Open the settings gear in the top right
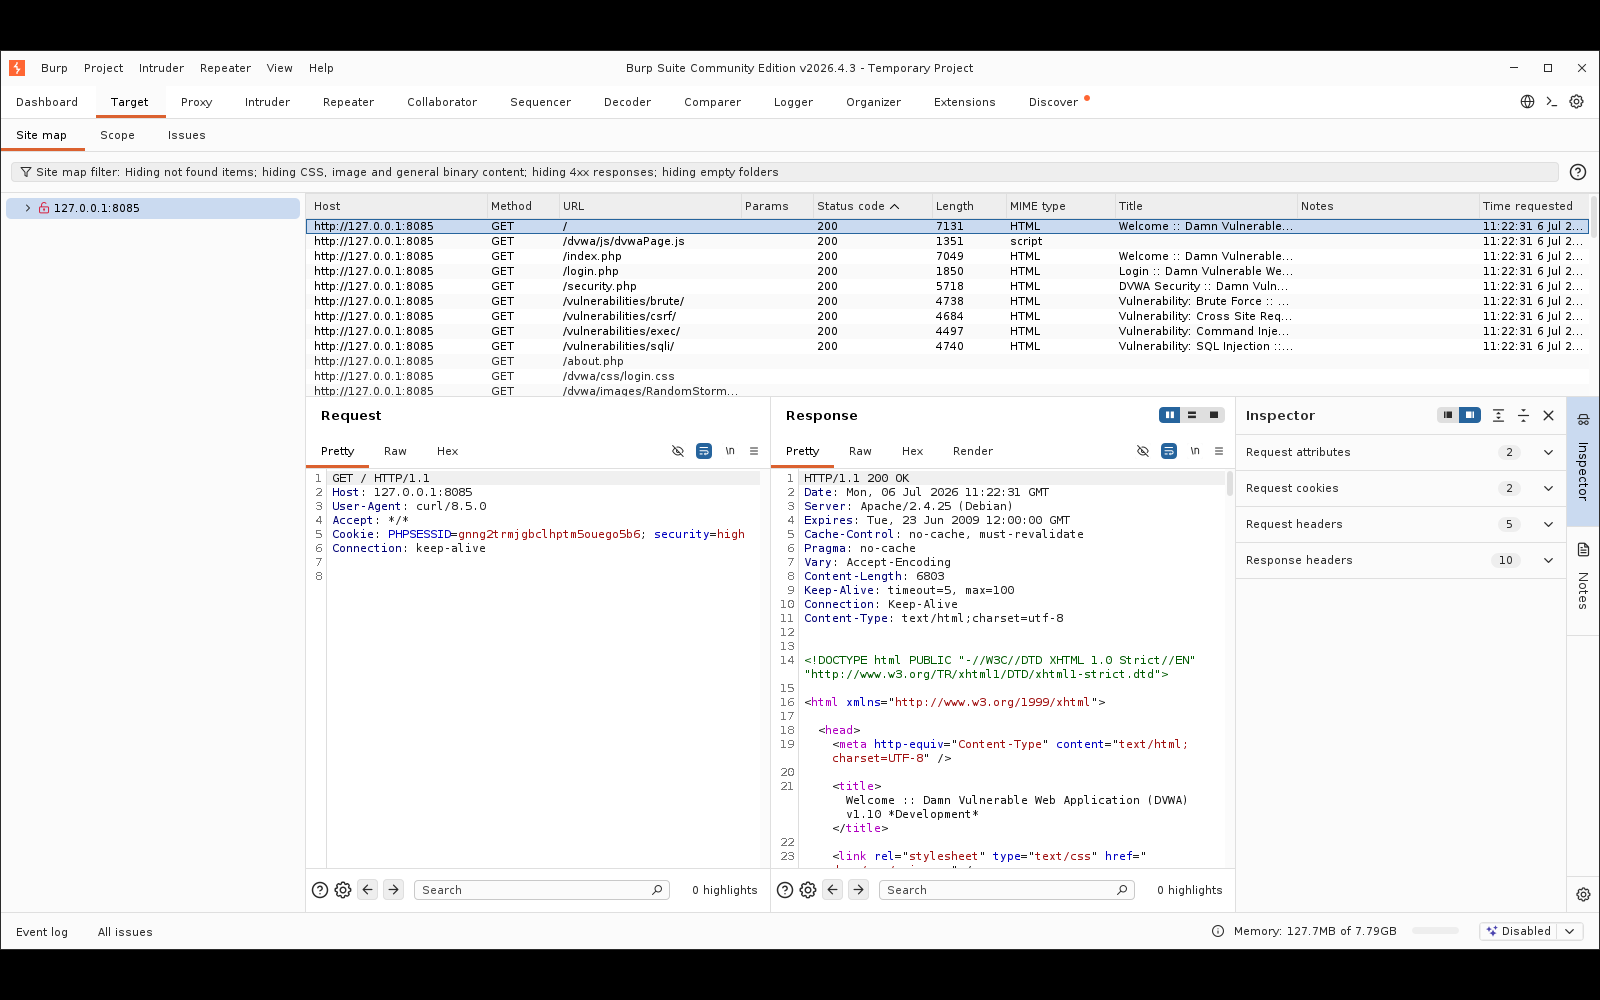Image resolution: width=1600 pixels, height=1000 pixels. [x=1576, y=102]
